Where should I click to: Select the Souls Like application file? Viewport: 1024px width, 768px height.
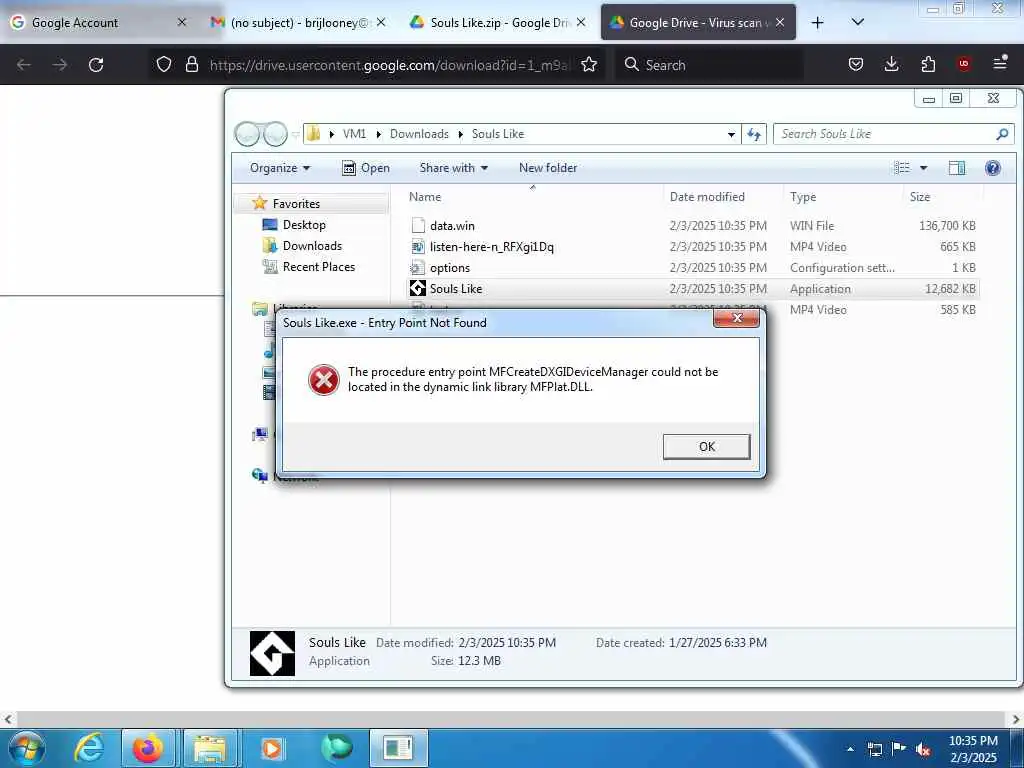point(692,289)
